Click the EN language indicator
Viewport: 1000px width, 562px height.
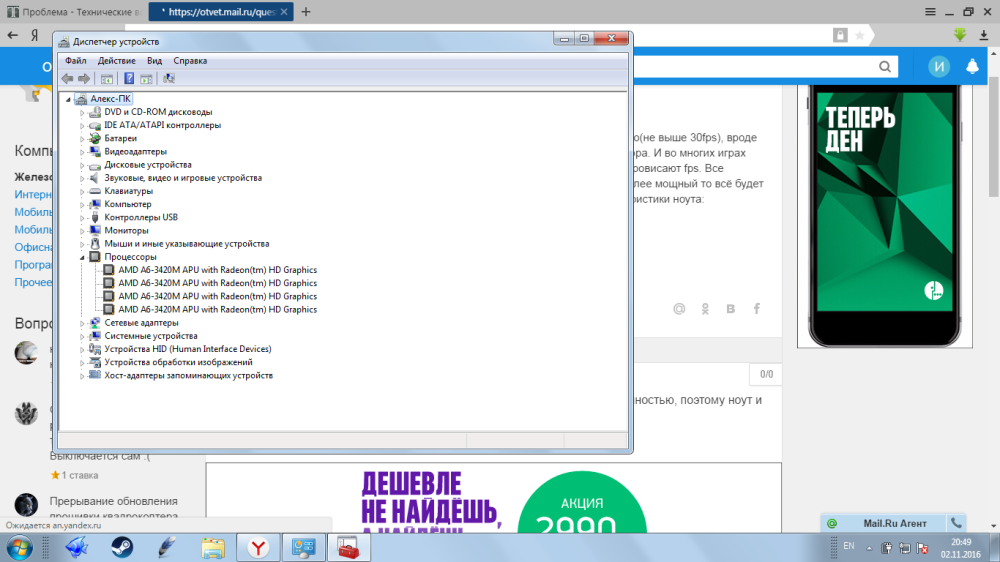[x=849, y=546]
